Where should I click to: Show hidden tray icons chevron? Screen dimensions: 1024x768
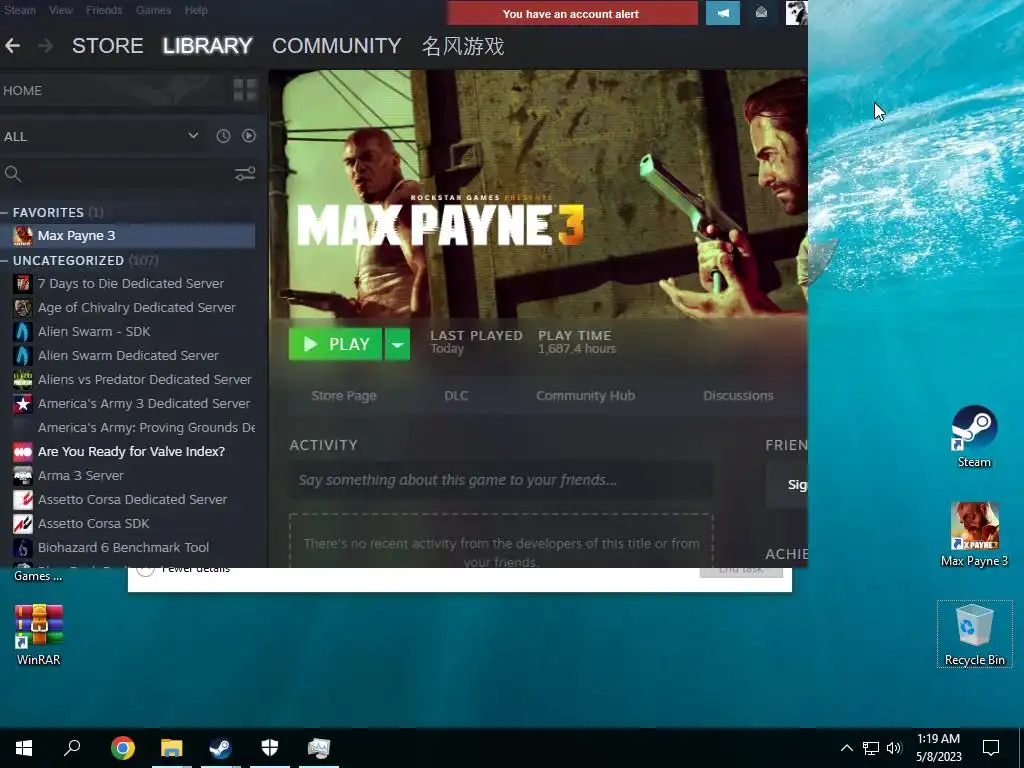(x=846, y=748)
